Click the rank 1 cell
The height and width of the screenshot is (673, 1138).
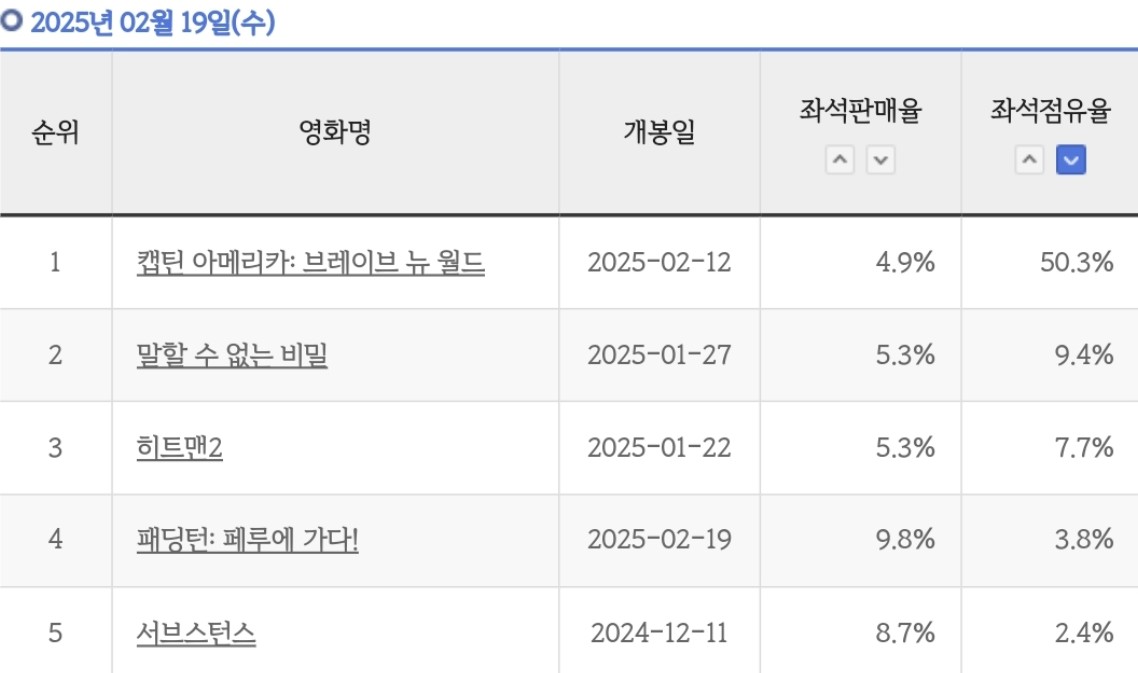(55, 263)
